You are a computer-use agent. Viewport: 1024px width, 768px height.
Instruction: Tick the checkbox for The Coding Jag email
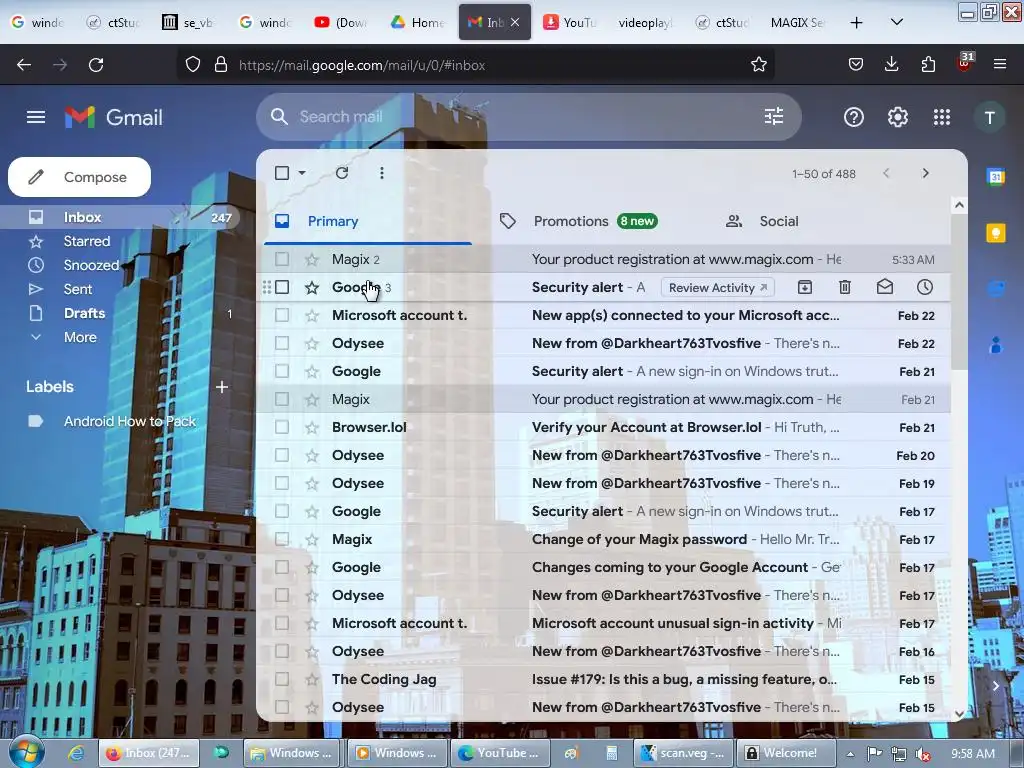(x=281, y=679)
